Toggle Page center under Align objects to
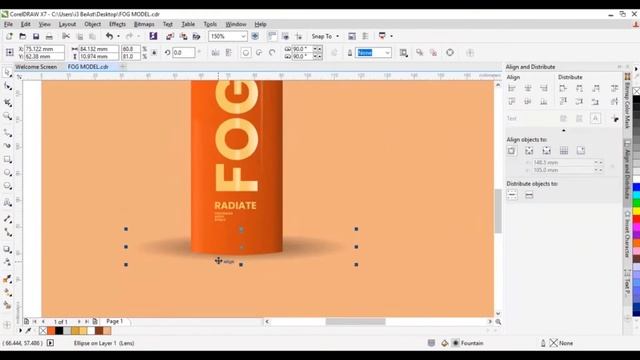This screenshot has width=640, height=360. pos(547,151)
